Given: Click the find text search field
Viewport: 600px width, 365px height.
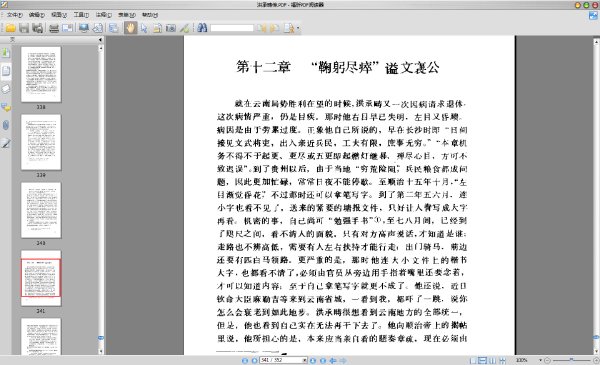Looking at the screenshot, I should pyautogui.click(x=232, y=28).
